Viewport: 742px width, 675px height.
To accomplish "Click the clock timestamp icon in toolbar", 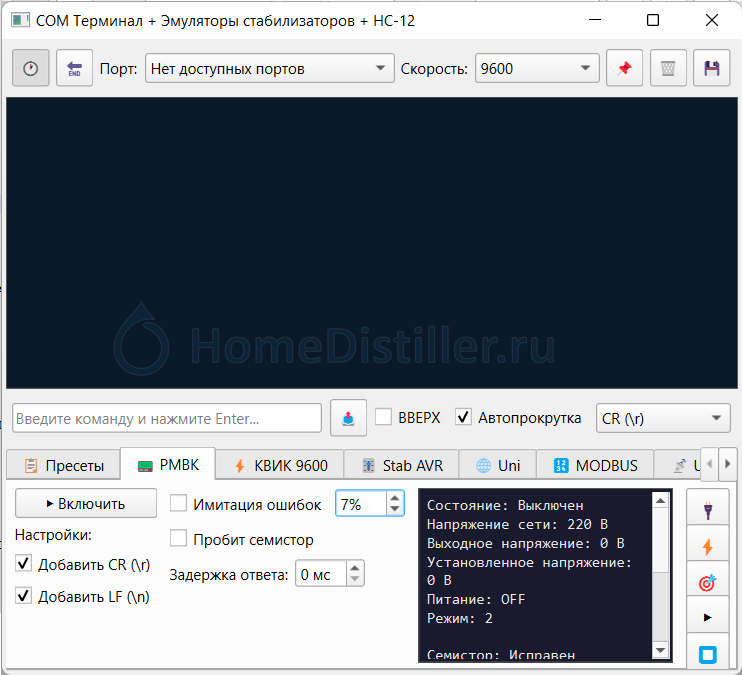I will [x=30, y=69].
